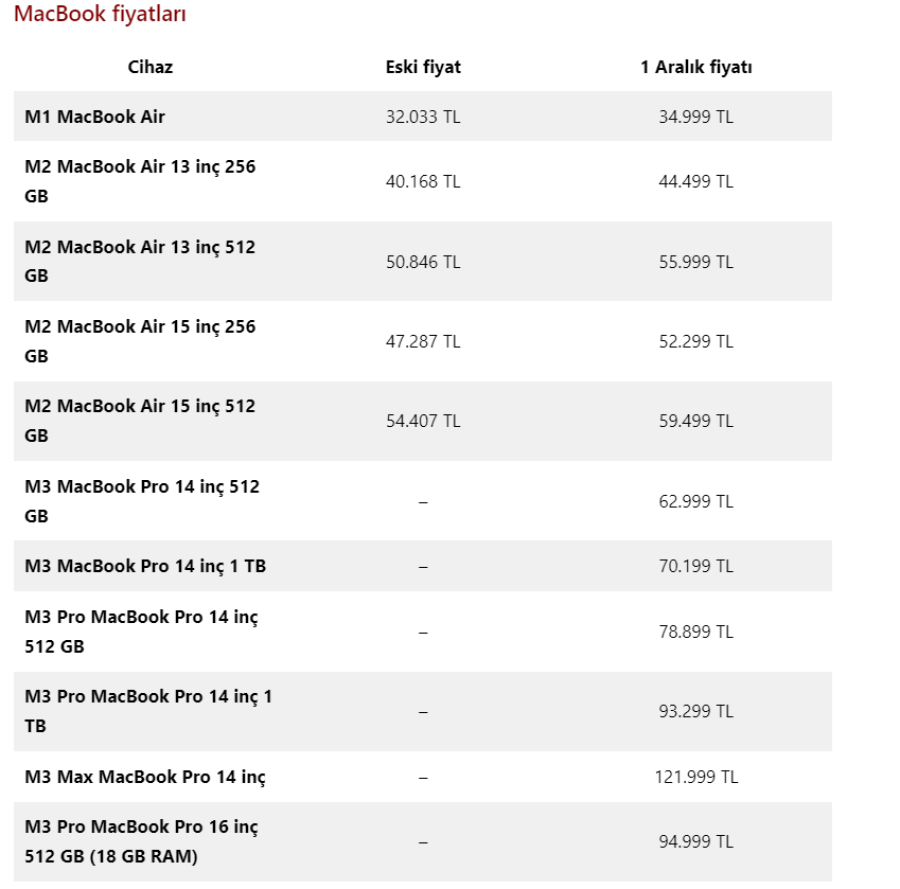Click the 94.999 TL price
Screen dimensions: 900x889
[696, 842]
